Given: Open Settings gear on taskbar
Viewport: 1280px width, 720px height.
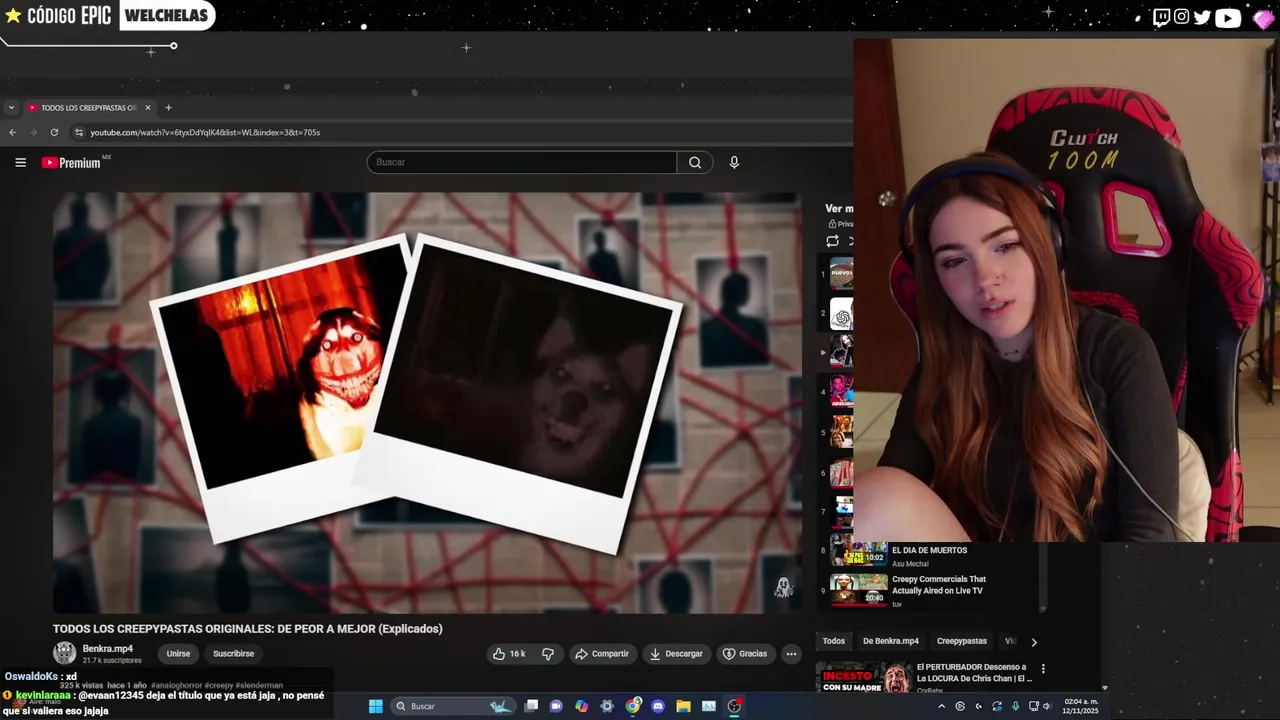Looking at the screenshot, I should [x=607, y=706].
